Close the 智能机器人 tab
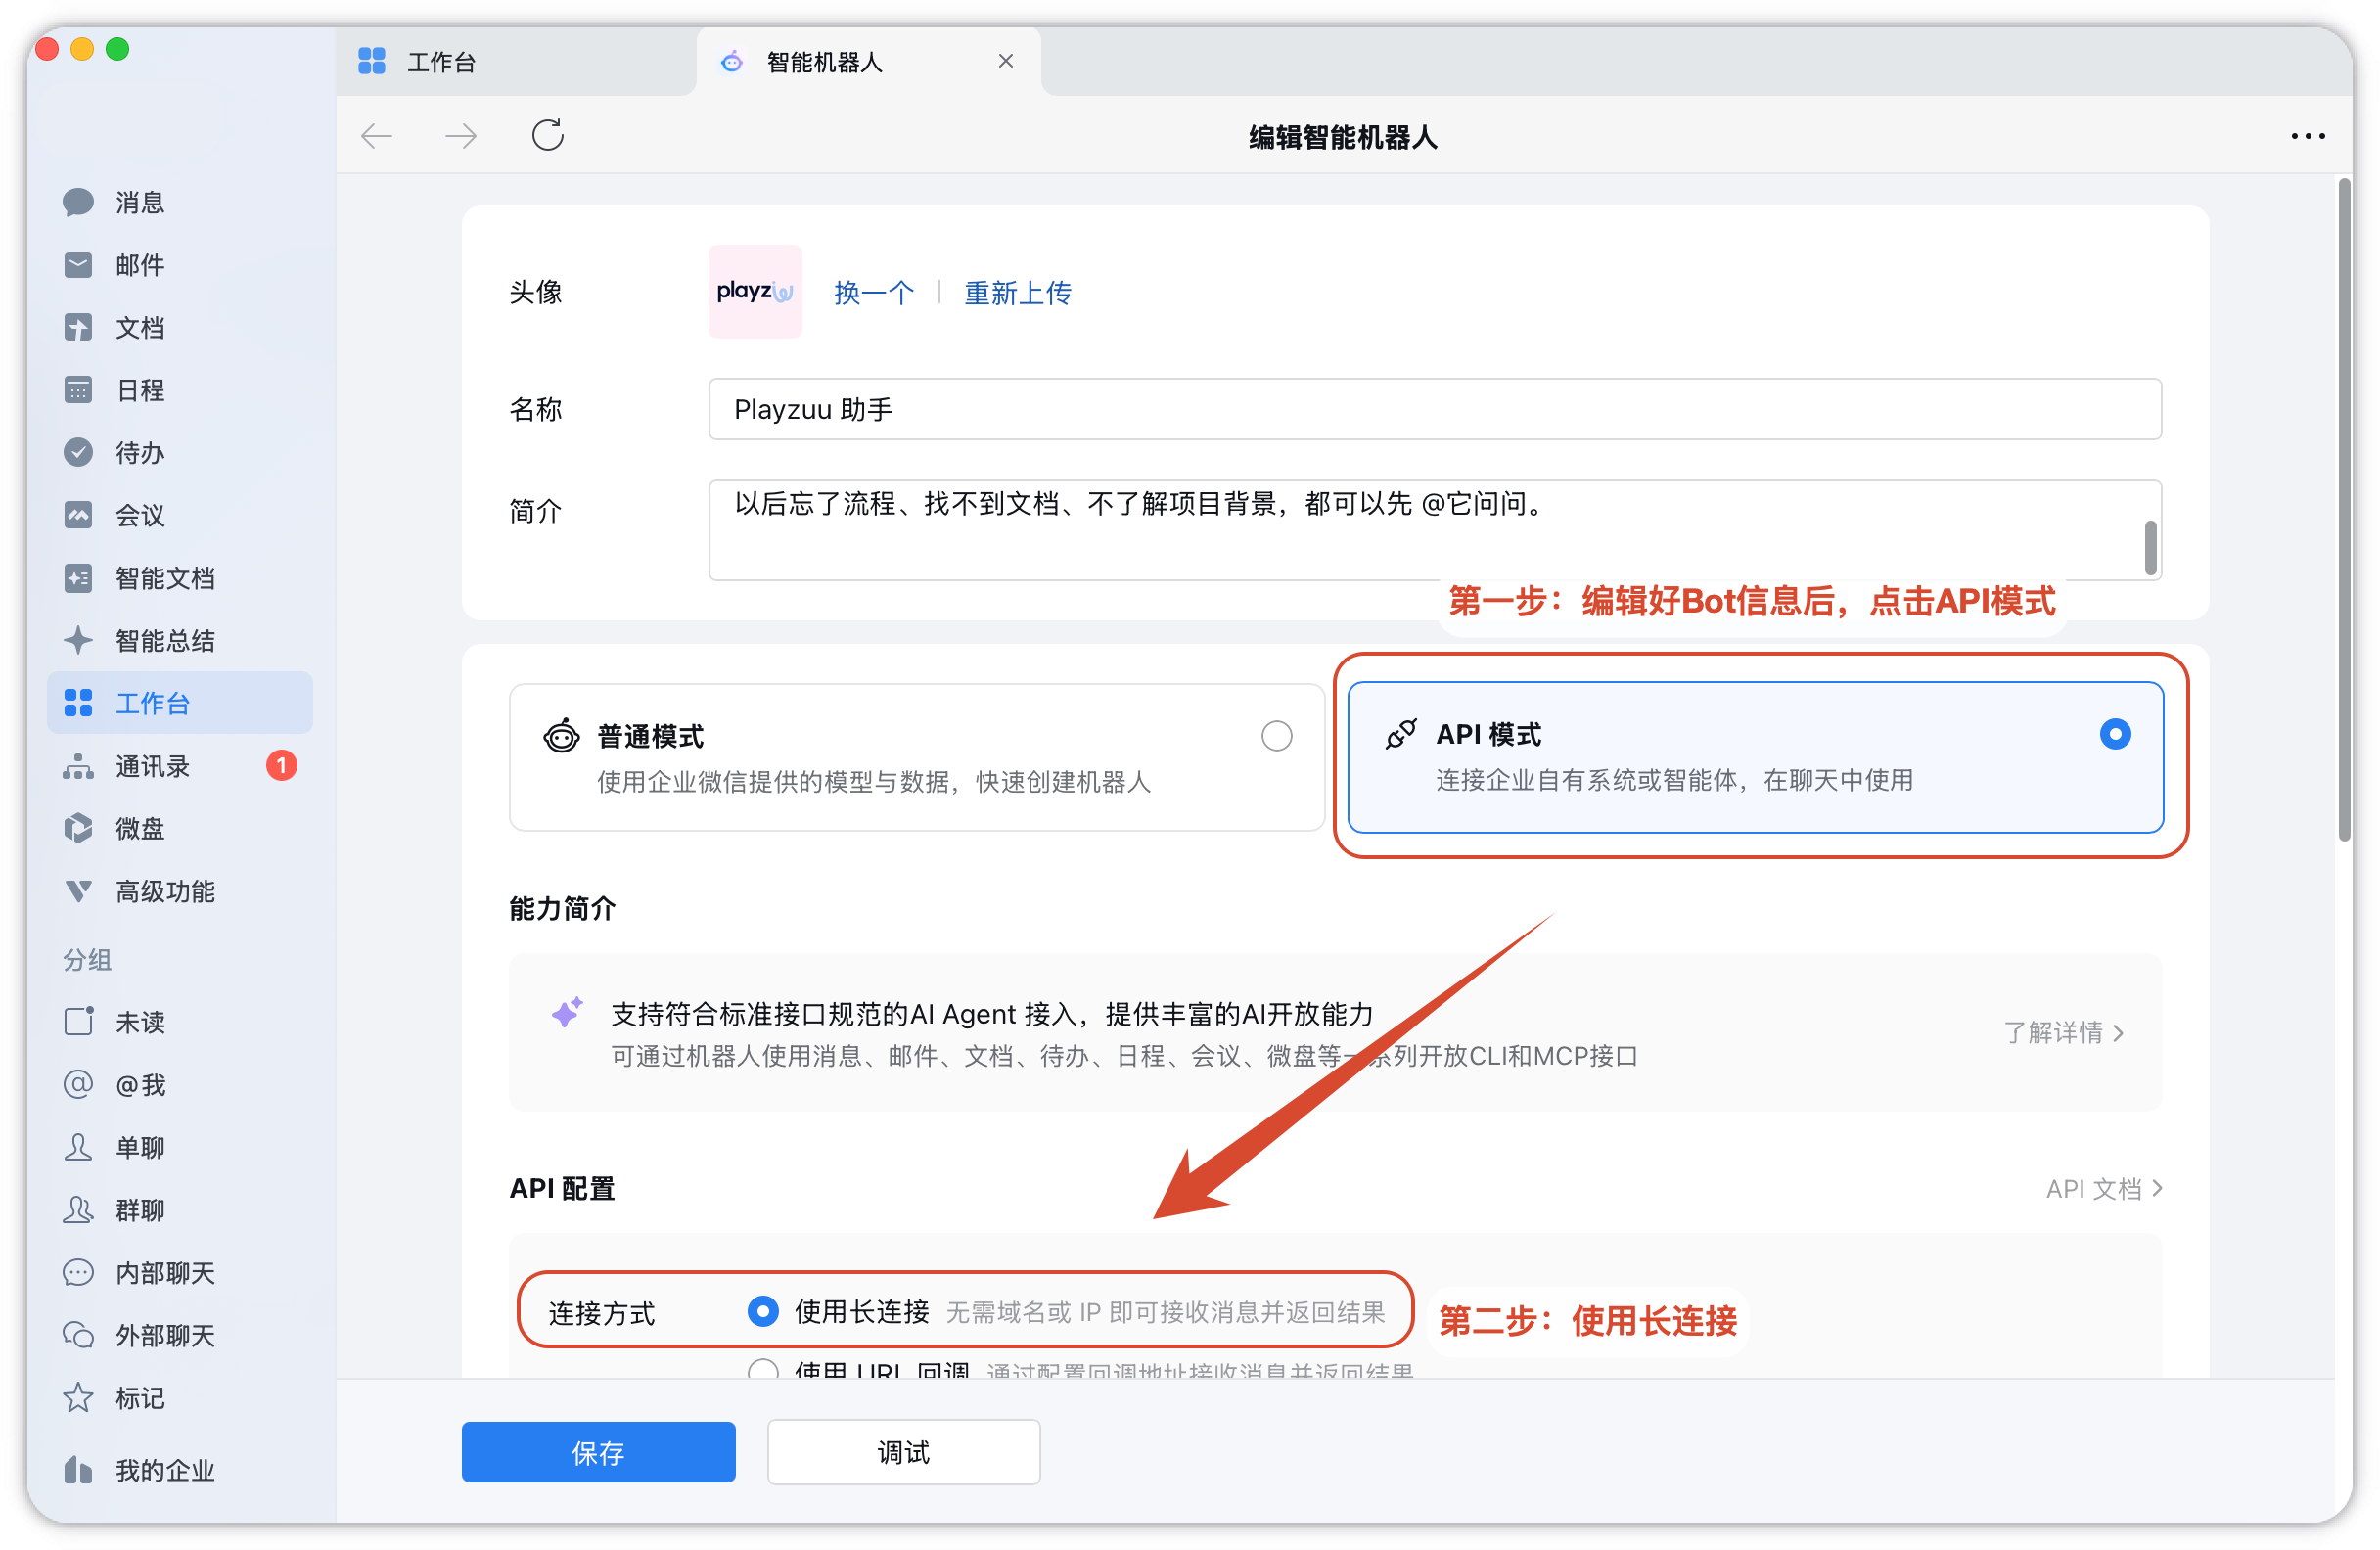The width and height of the screenshot is (2380, 1550). 1006,62
